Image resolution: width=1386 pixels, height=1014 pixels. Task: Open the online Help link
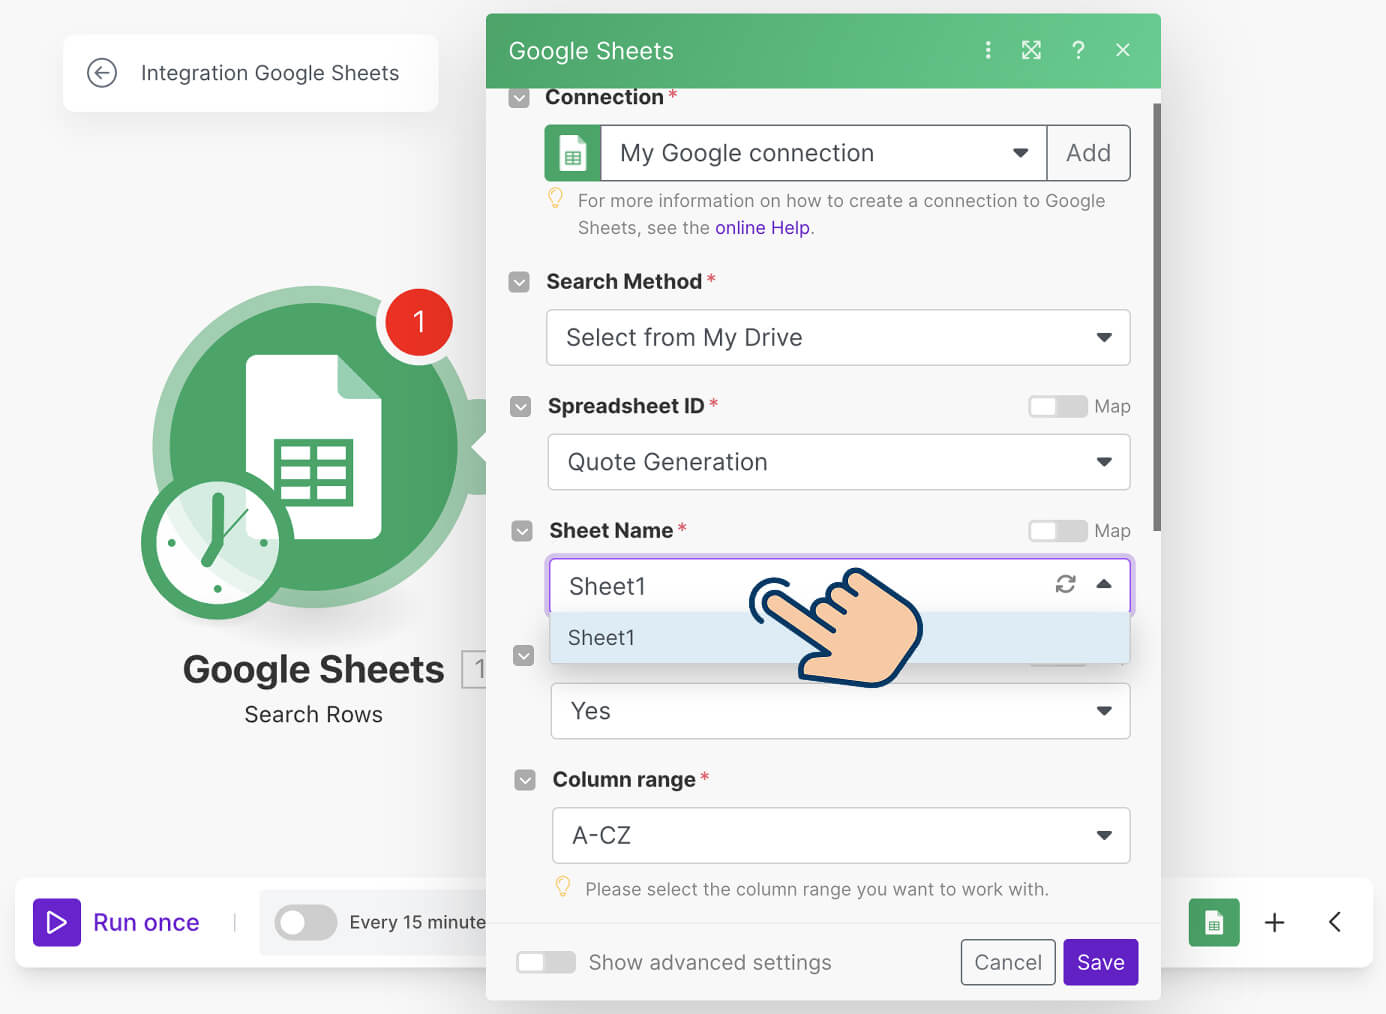[x=762, y=228]
